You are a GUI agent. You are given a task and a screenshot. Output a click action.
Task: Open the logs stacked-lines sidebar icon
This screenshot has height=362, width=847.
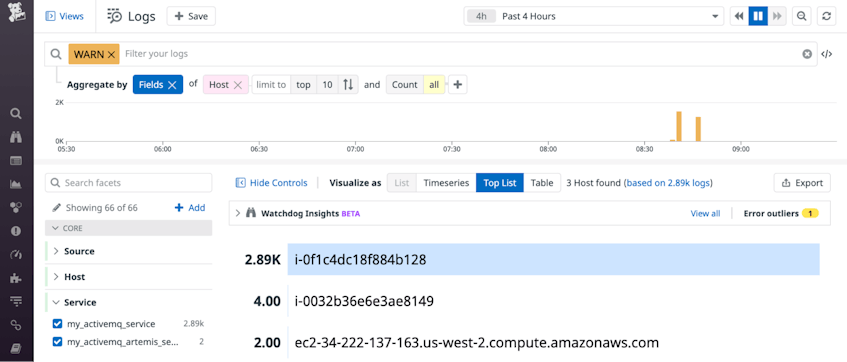coord(16,301)
